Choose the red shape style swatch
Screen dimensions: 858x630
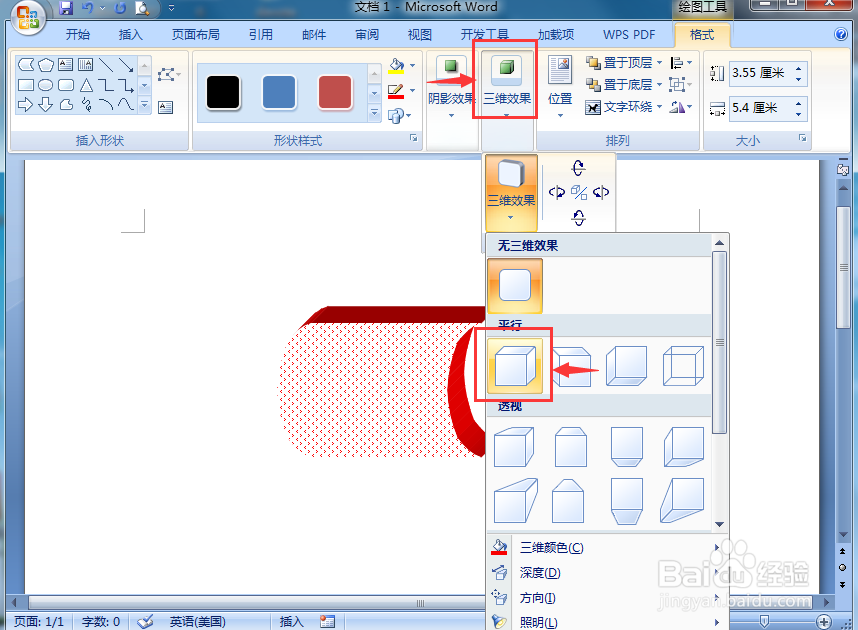click(335, 92)
